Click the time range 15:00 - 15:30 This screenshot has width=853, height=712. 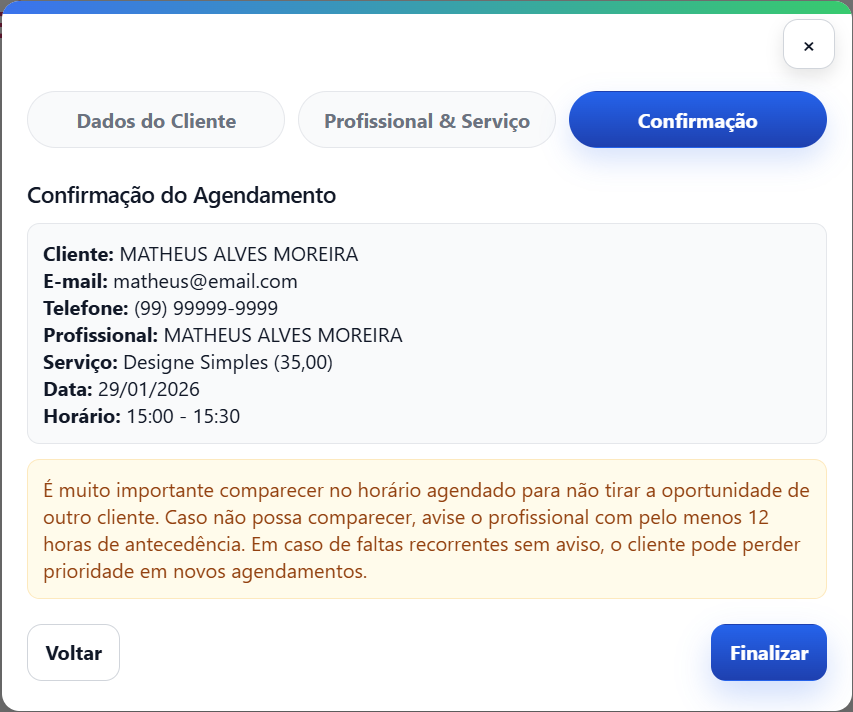[183, 416]
